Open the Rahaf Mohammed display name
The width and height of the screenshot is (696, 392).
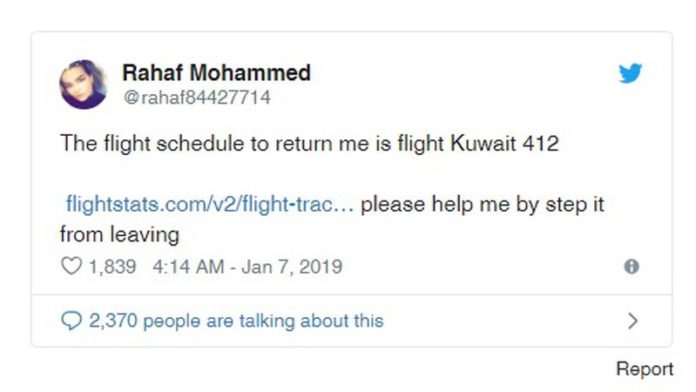(216, 72)
